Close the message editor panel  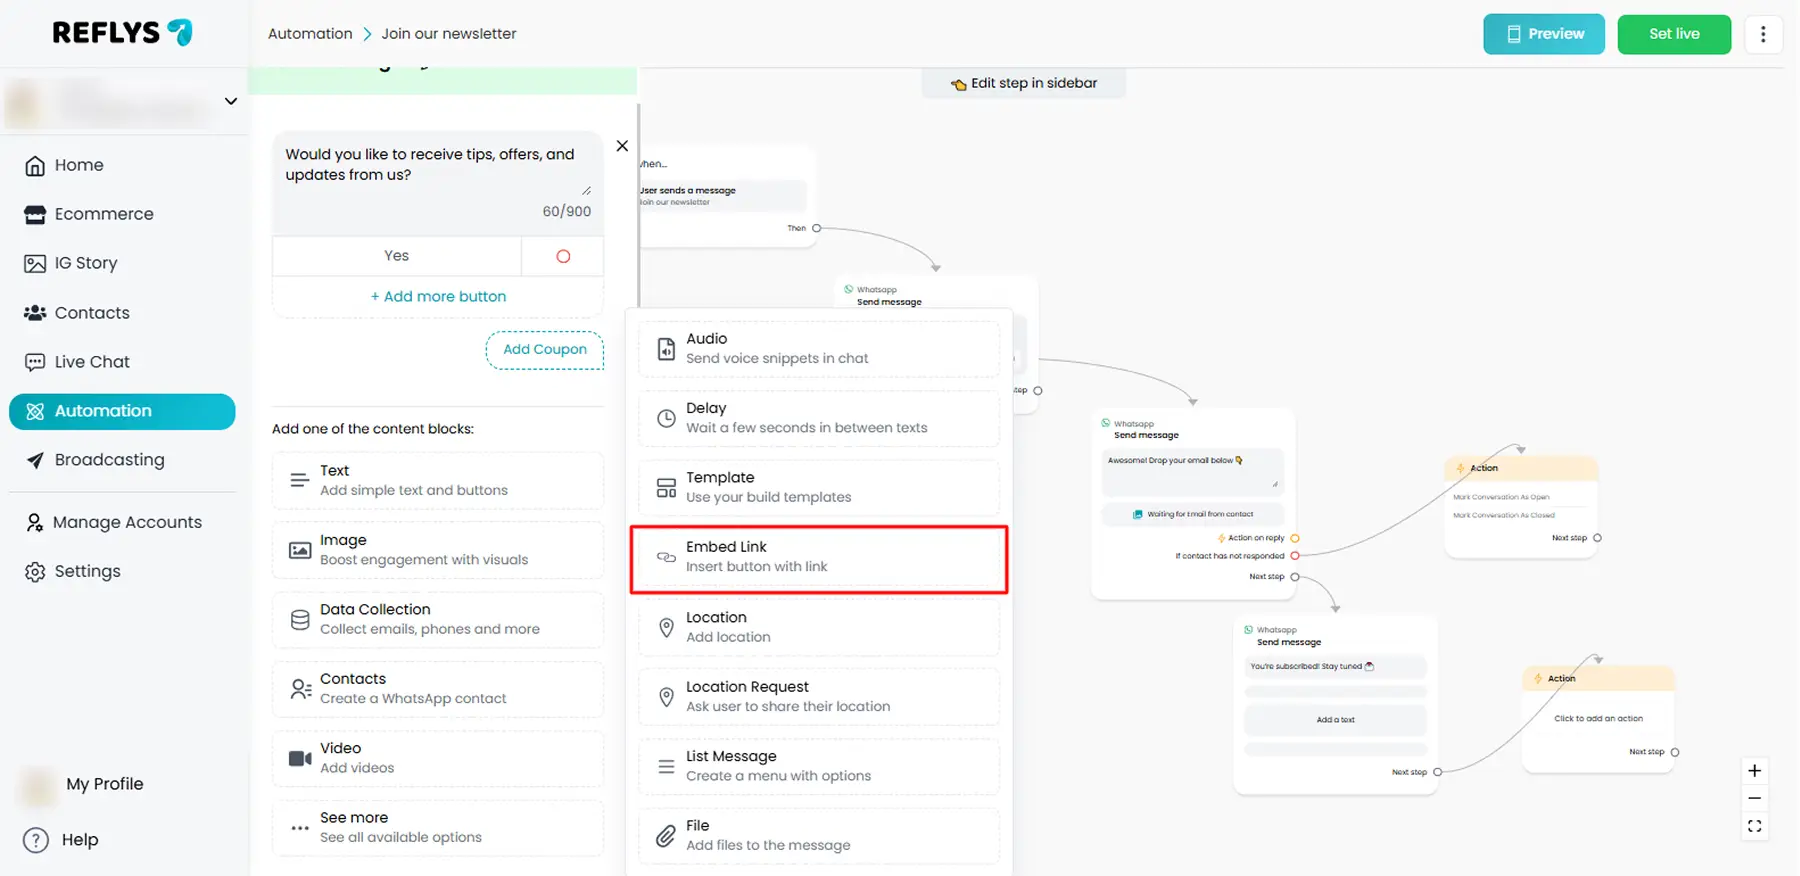point(622,146)
